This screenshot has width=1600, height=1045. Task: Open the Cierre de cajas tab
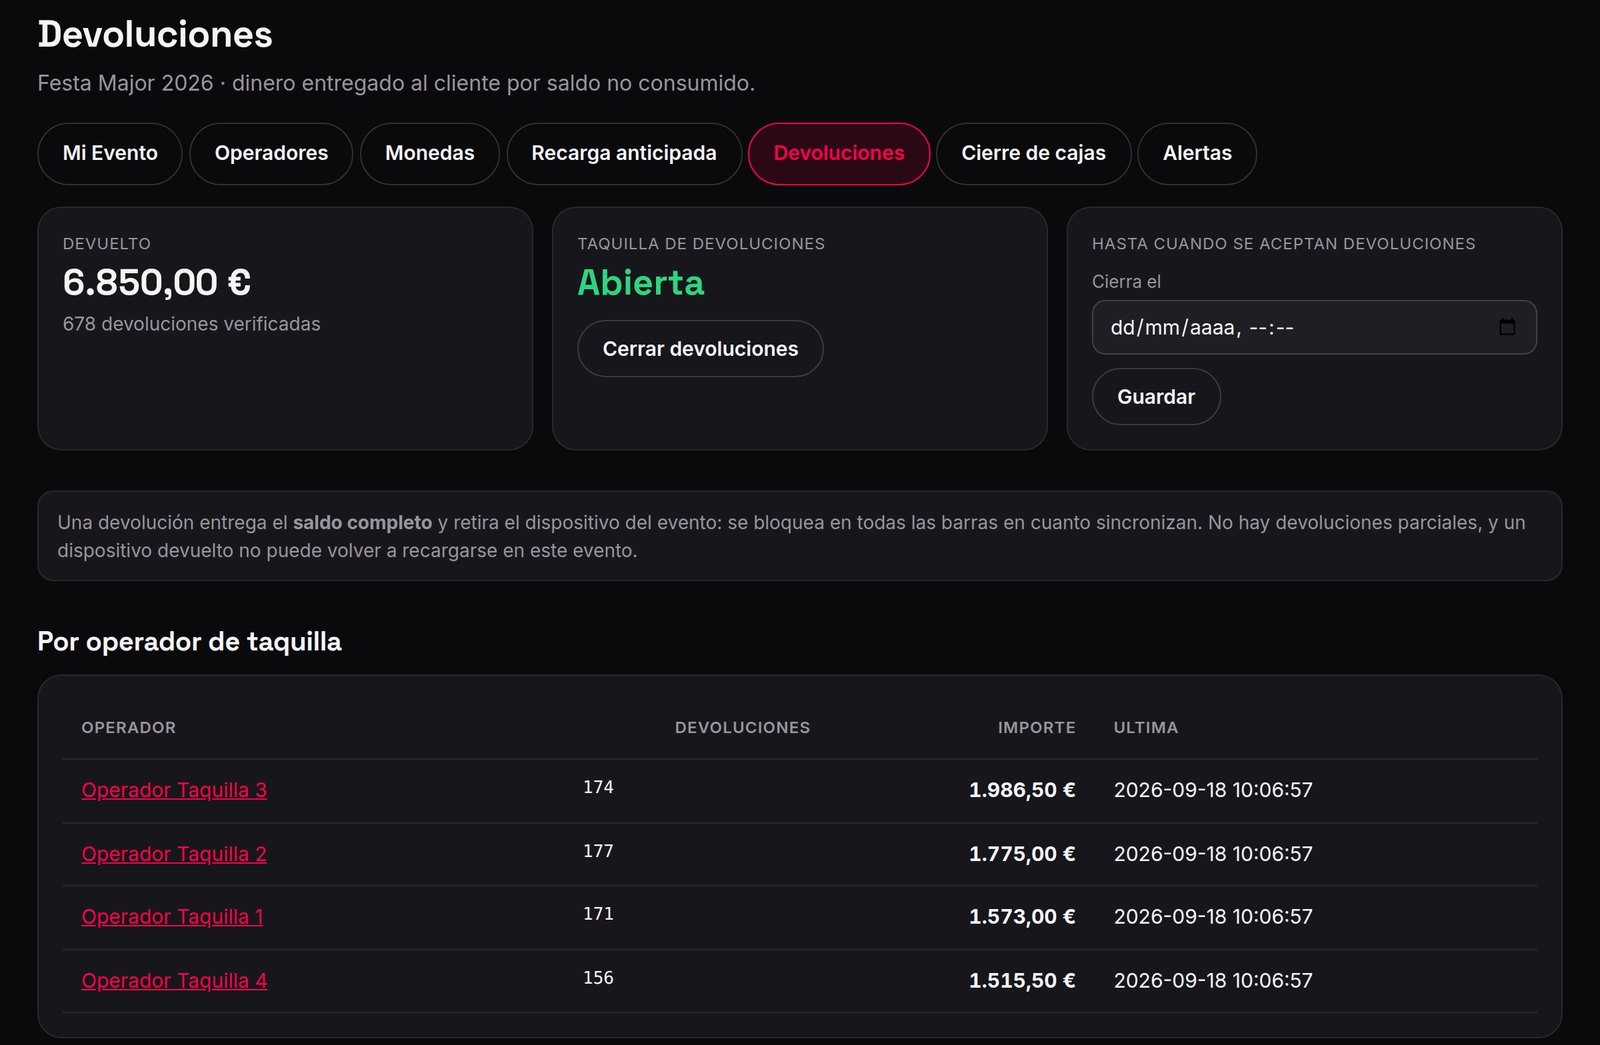(x=1033, y=153)
